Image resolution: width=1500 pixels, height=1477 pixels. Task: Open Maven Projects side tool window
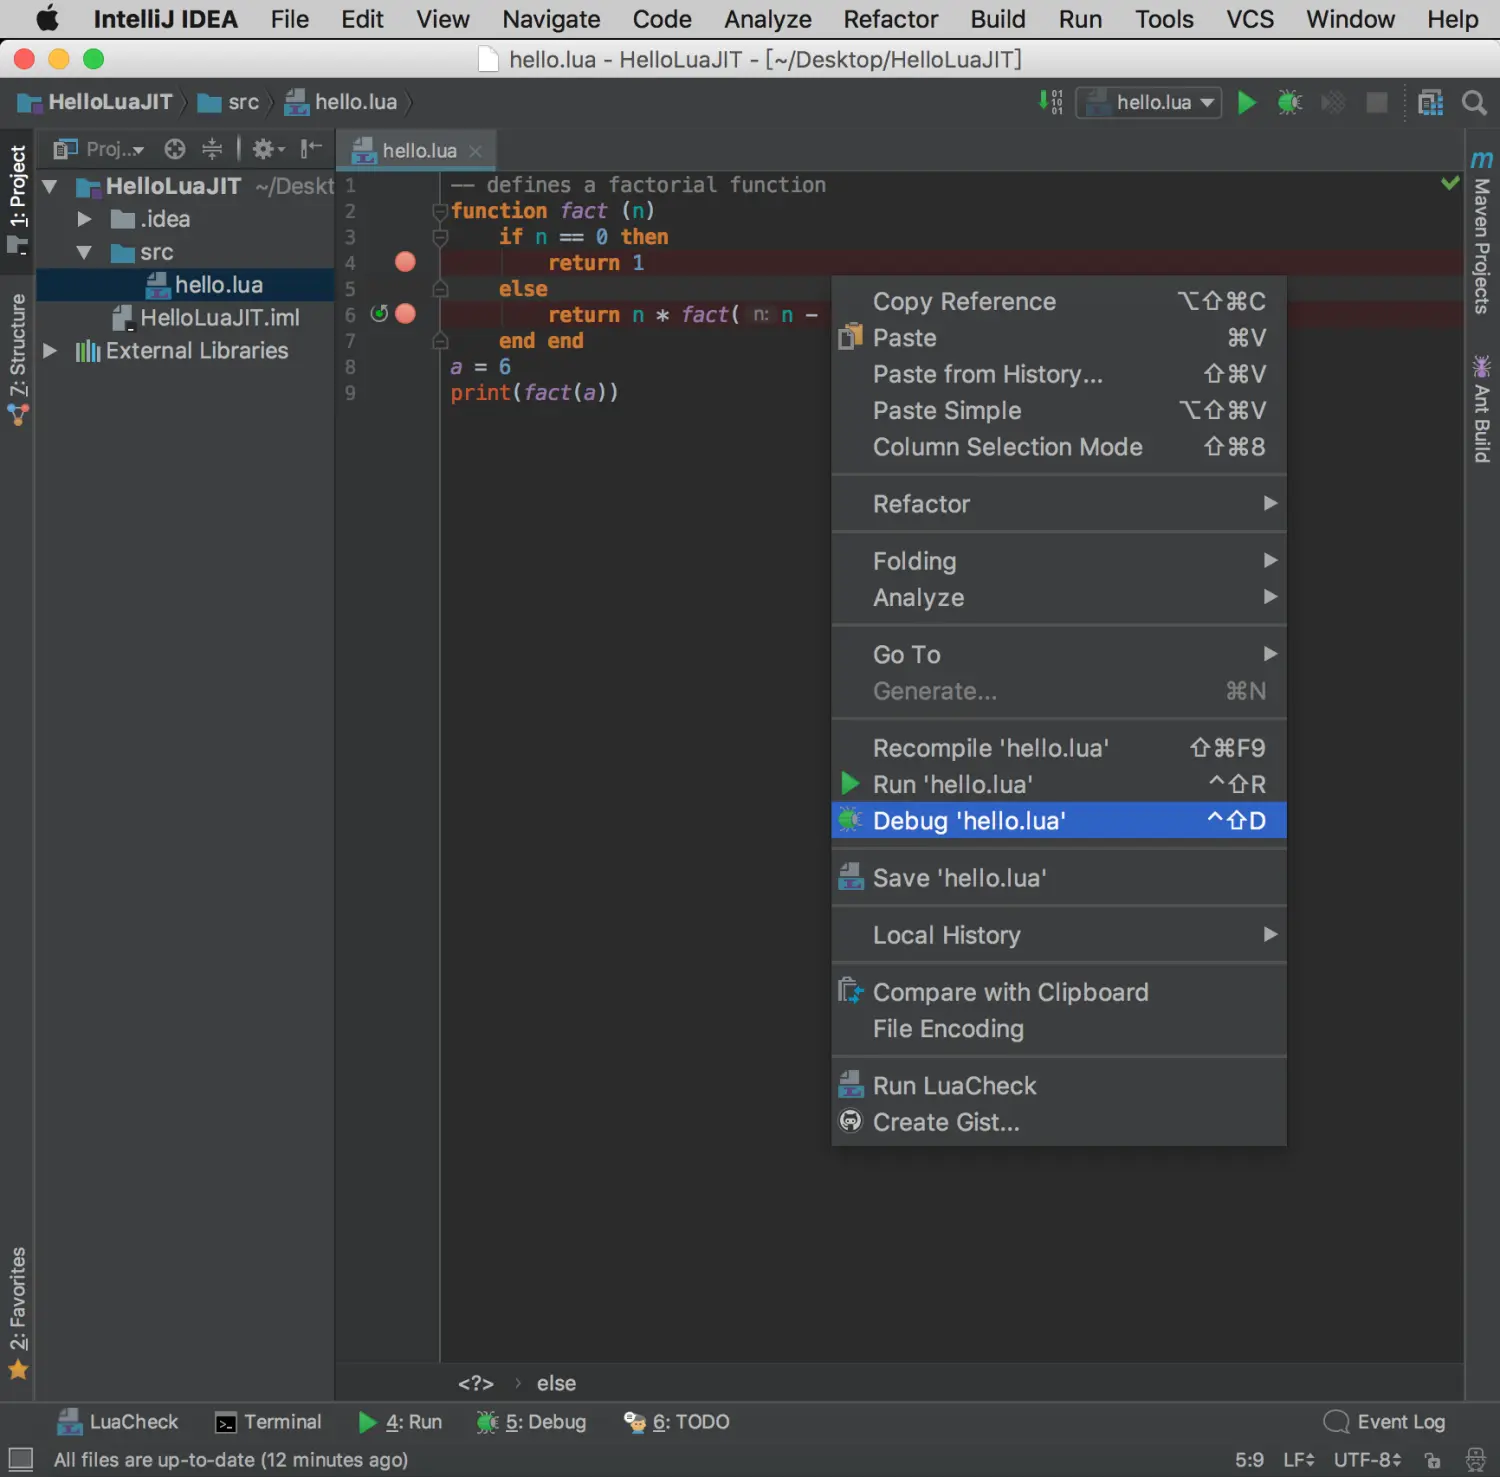click(1482, 232)
